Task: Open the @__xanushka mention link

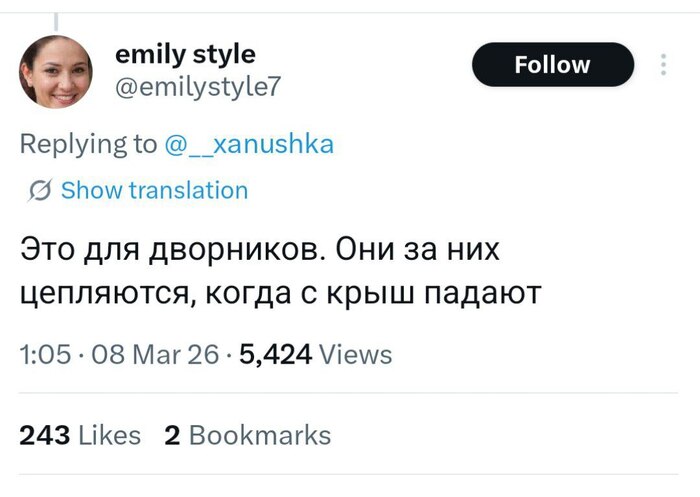Action: 247,144
